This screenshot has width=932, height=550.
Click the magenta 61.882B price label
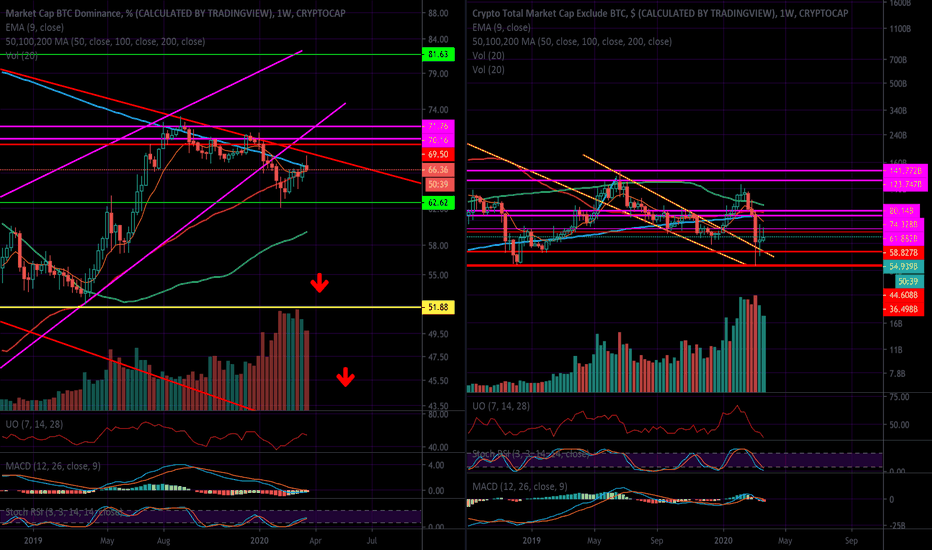pyautogui.click(x=903, y=238)
